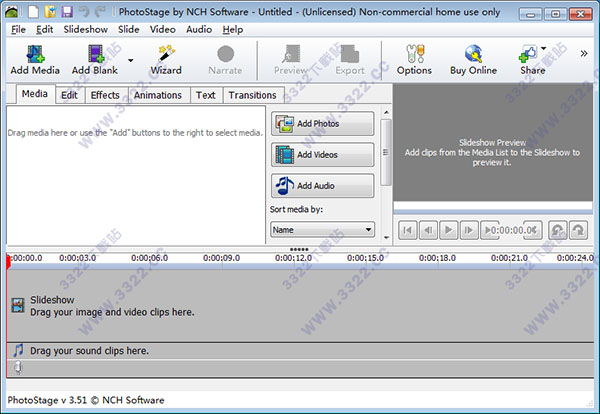Click the rotate left button
Viewport: 600px width, 414px height.
coord(558,230)
